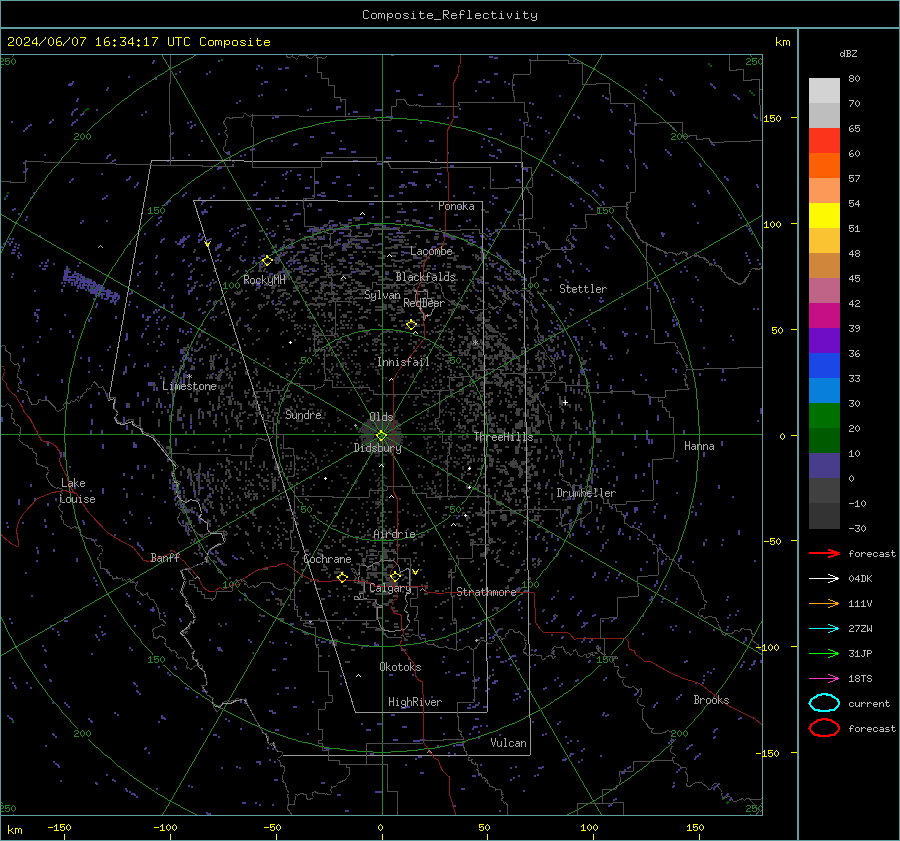This screenshot has width=900, height=841.
Task: Click the yellow diamond marker below RedDeer
Action: pos(411,325)
